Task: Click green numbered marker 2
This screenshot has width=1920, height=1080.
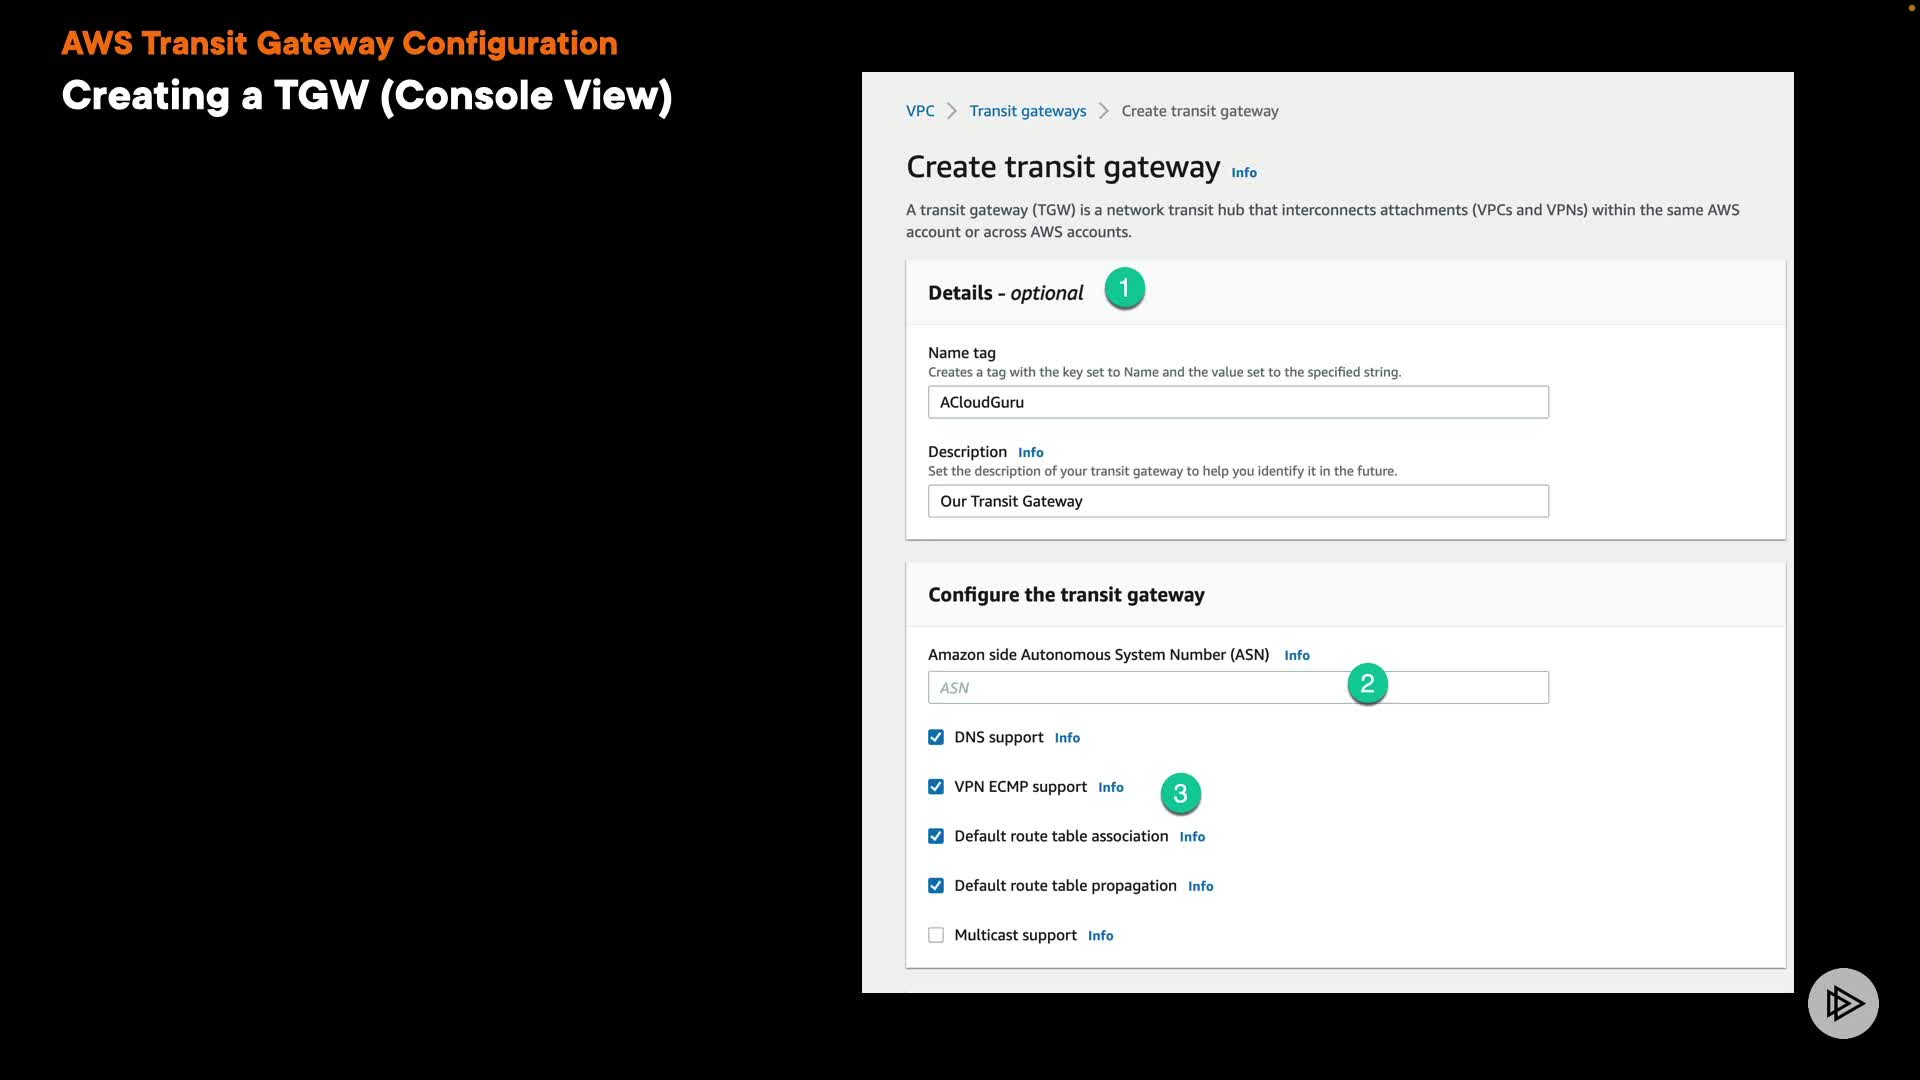Action: pyautogui.click(x=1367, y=684)
